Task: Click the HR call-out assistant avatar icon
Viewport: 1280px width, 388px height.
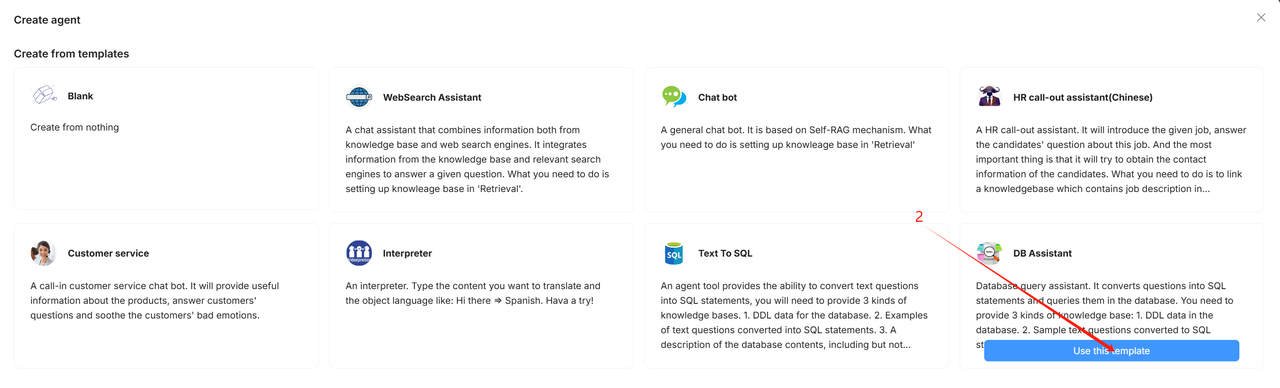Action: [x=989, y=97]
